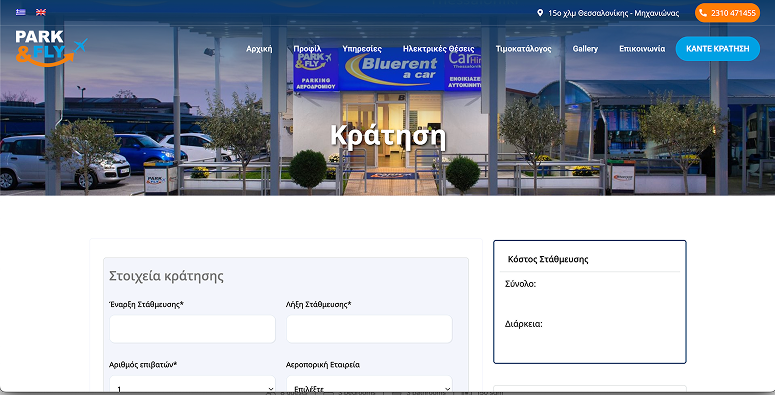The width and height of the screenshot is (775, 395).
Task: Click the address 15ο χλμ Θεσσαλονίκης - Μηχανιώνας
Action: (x=613, y=13)
